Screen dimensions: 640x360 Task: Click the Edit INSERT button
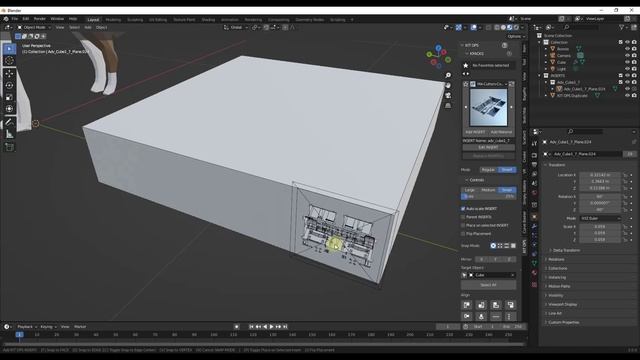(488, 147)
